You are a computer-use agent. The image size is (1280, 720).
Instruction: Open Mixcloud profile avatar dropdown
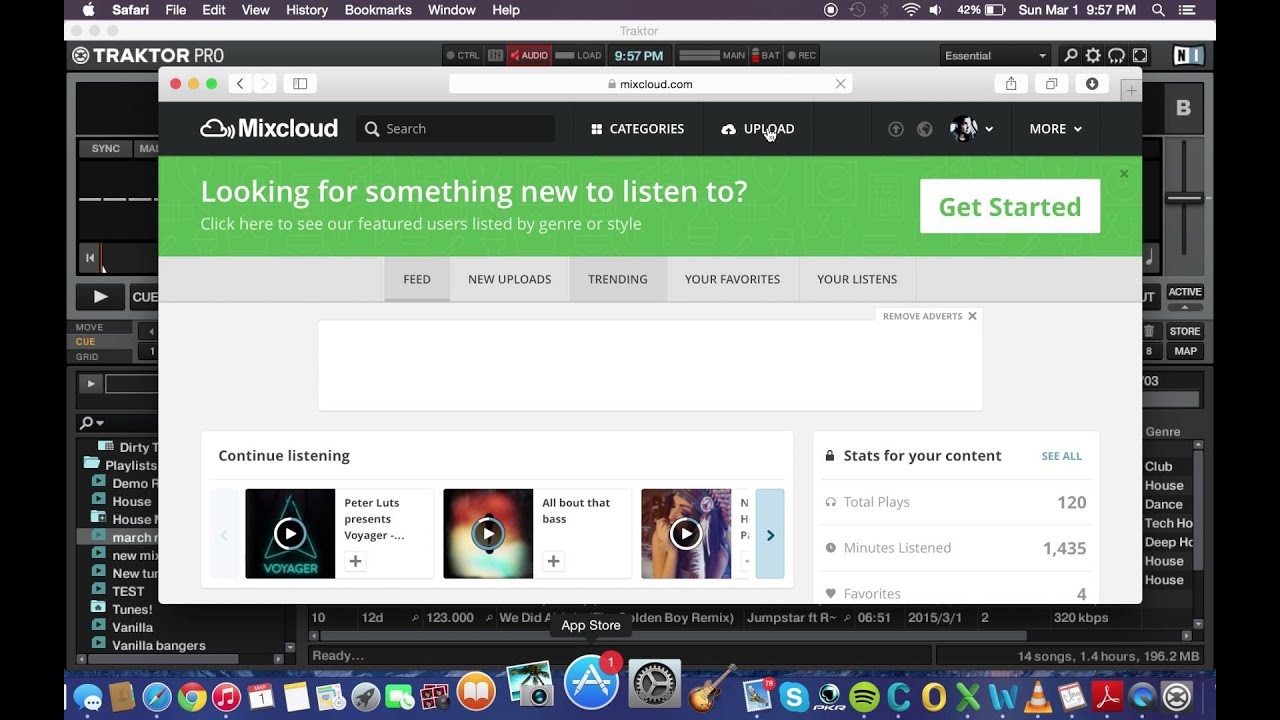click(971, 129)
